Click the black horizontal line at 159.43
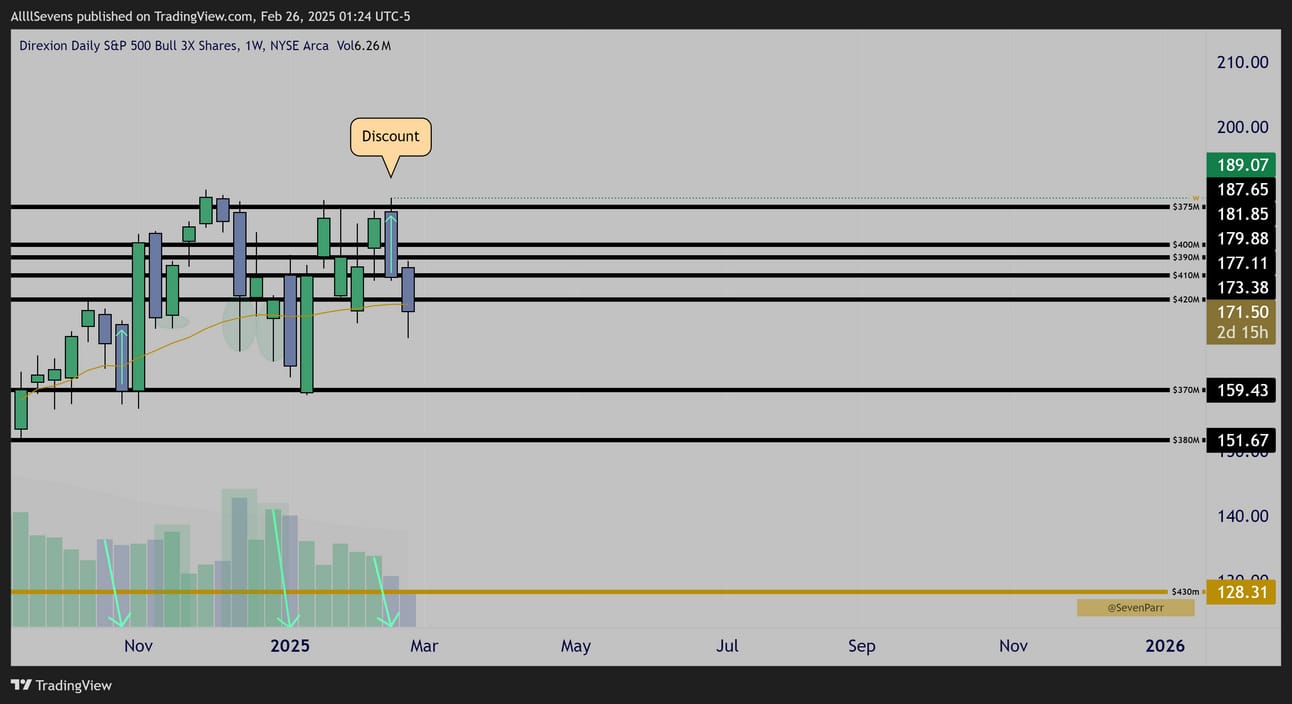This screenshot has height=704, width=1292. [x=590, y=390]
